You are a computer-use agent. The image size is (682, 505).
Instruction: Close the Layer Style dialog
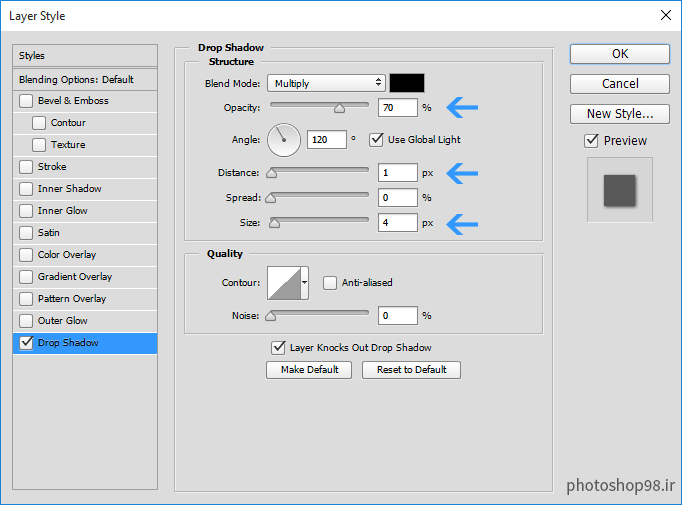coord(665,15)
